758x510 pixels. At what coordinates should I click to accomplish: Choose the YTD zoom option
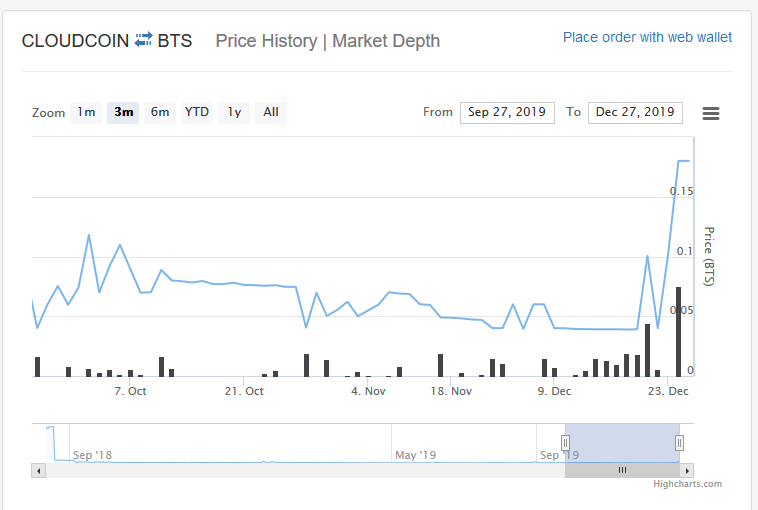click(197, 112)
